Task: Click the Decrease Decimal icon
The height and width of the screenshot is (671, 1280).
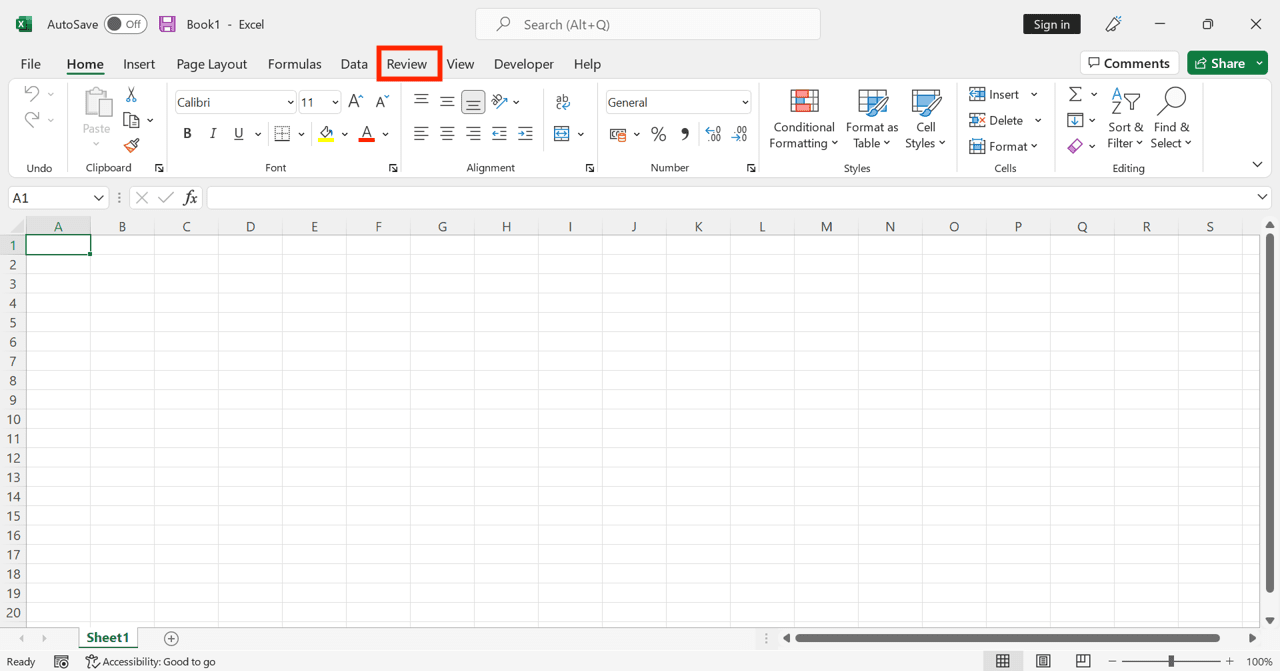Action: [x=739, y=134]
